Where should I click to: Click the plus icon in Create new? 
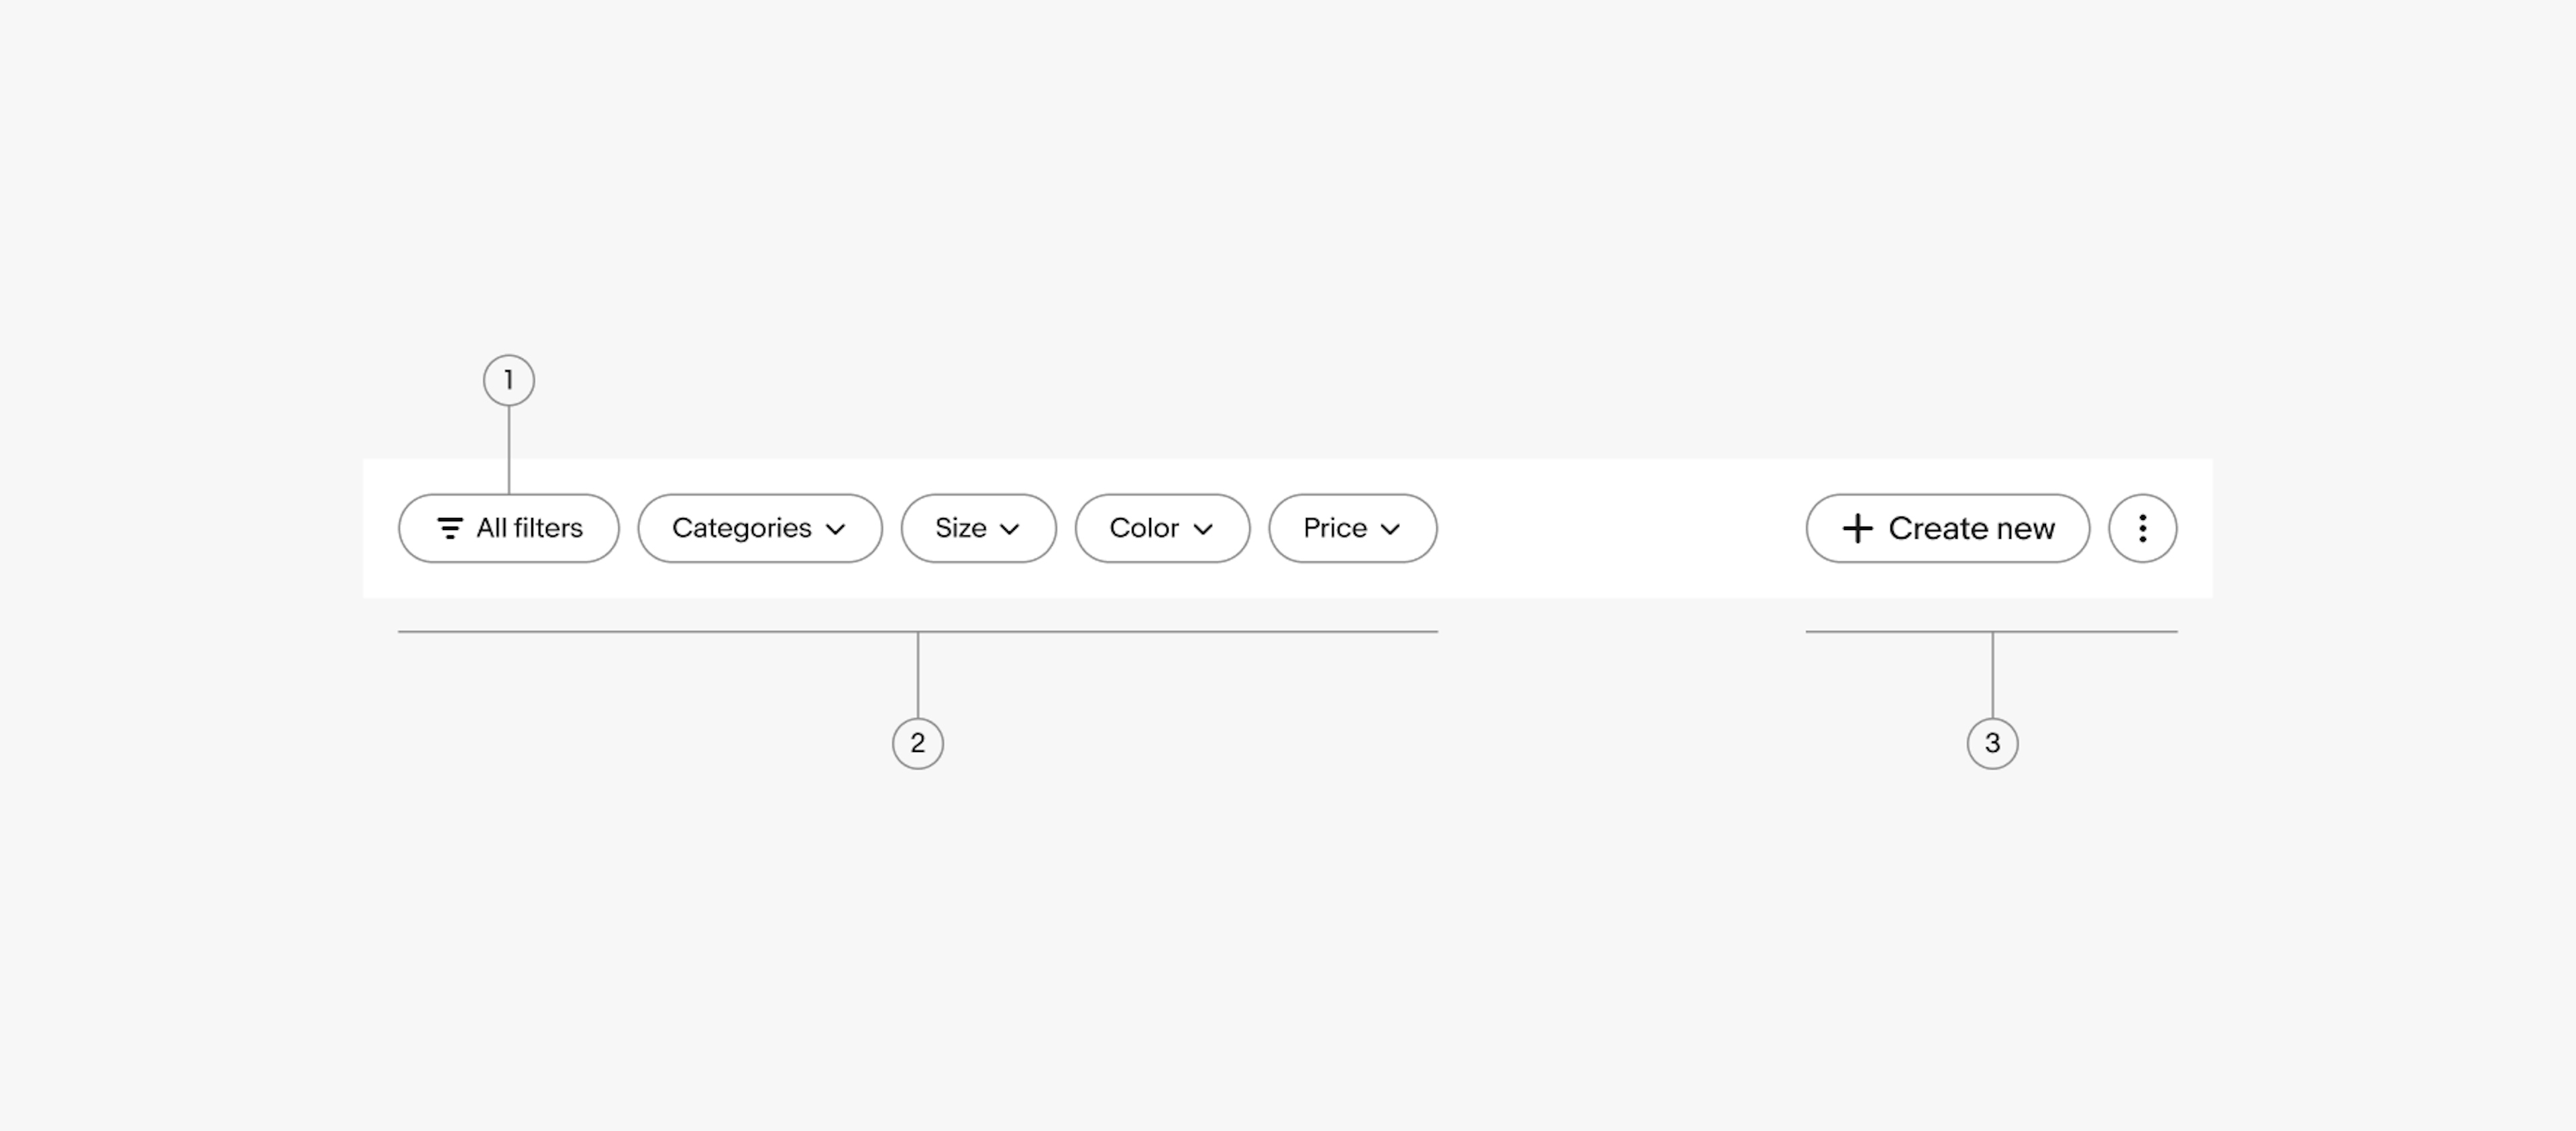point(1855,528)
